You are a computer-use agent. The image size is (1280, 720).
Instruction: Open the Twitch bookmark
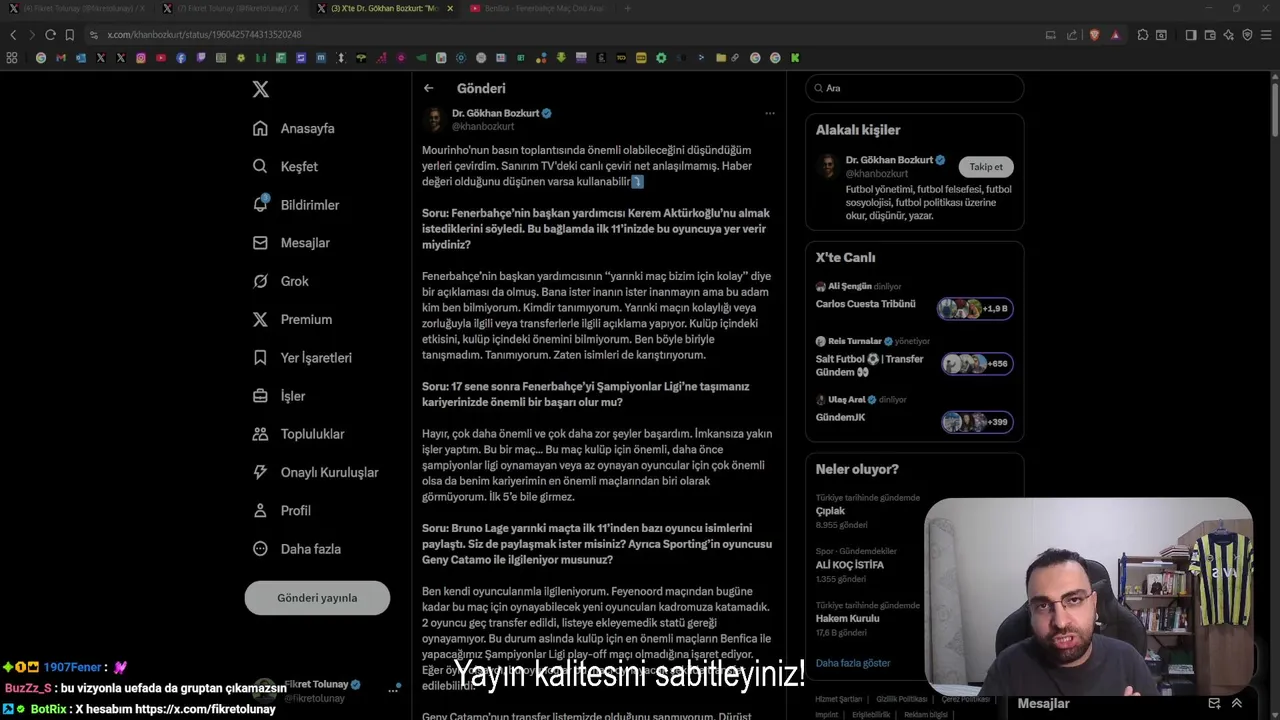[x=201, y=58]
